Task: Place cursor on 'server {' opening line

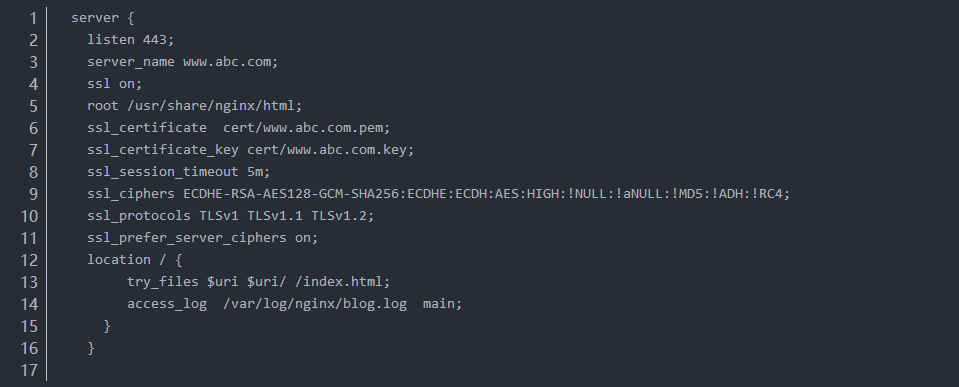Action: [103, 18]
